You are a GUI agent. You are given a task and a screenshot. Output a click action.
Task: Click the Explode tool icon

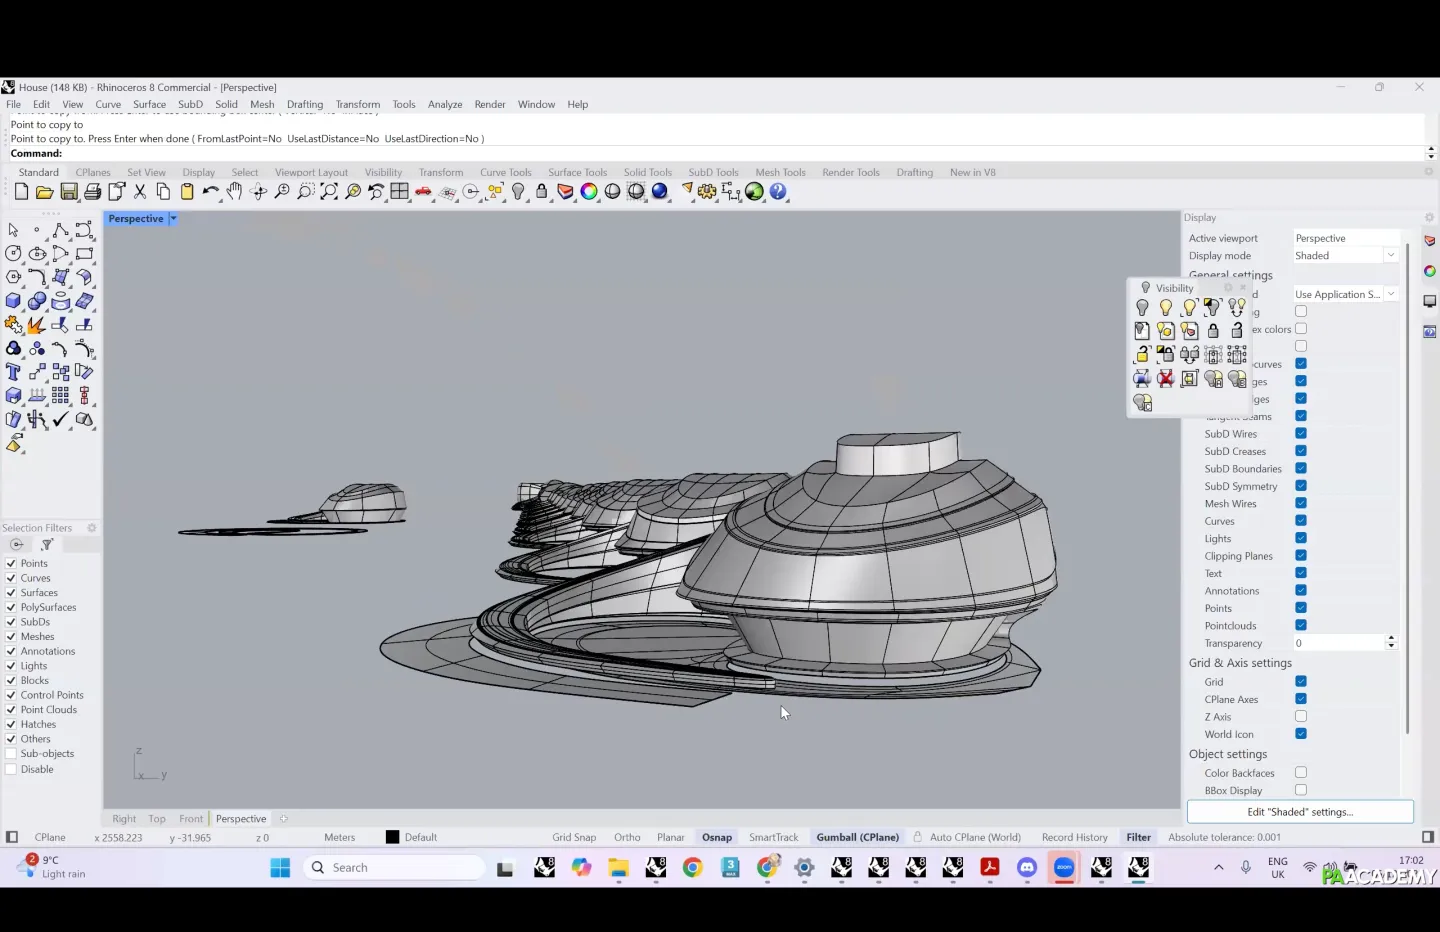tap(36, 325)
